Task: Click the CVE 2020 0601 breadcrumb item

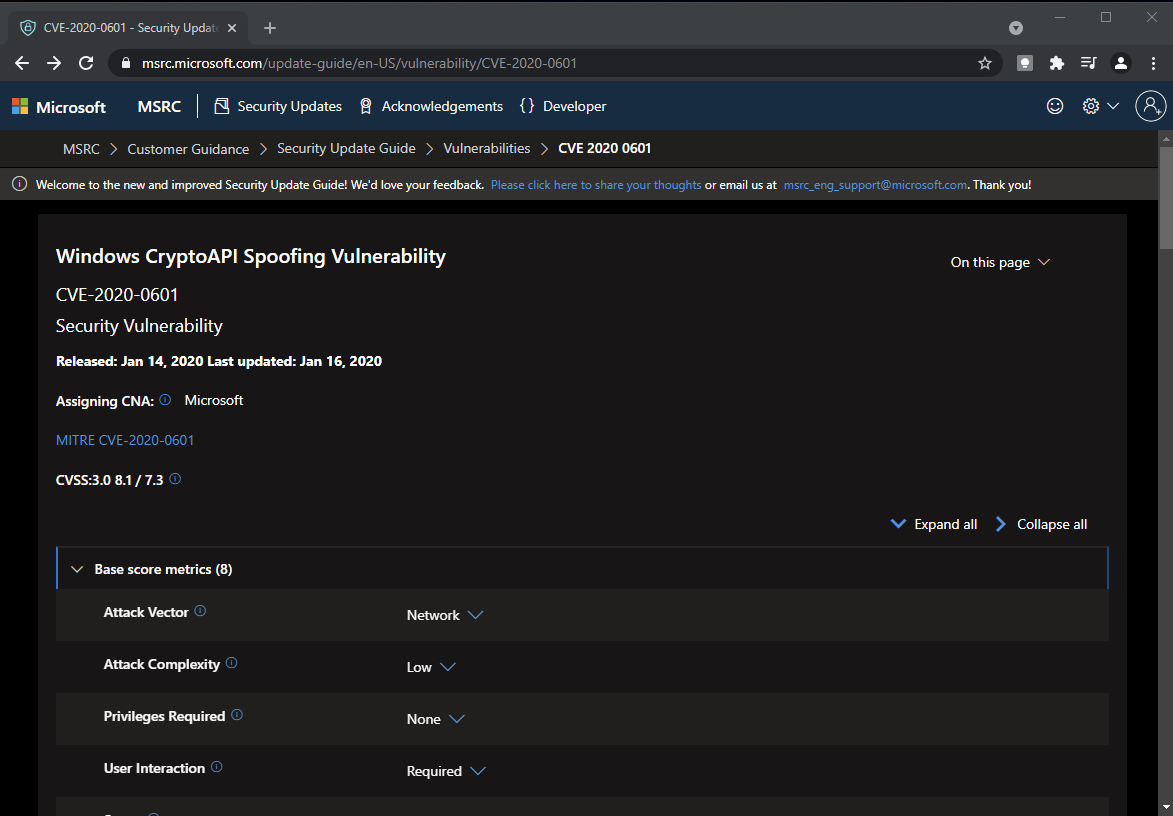Action: coord(604,149)
